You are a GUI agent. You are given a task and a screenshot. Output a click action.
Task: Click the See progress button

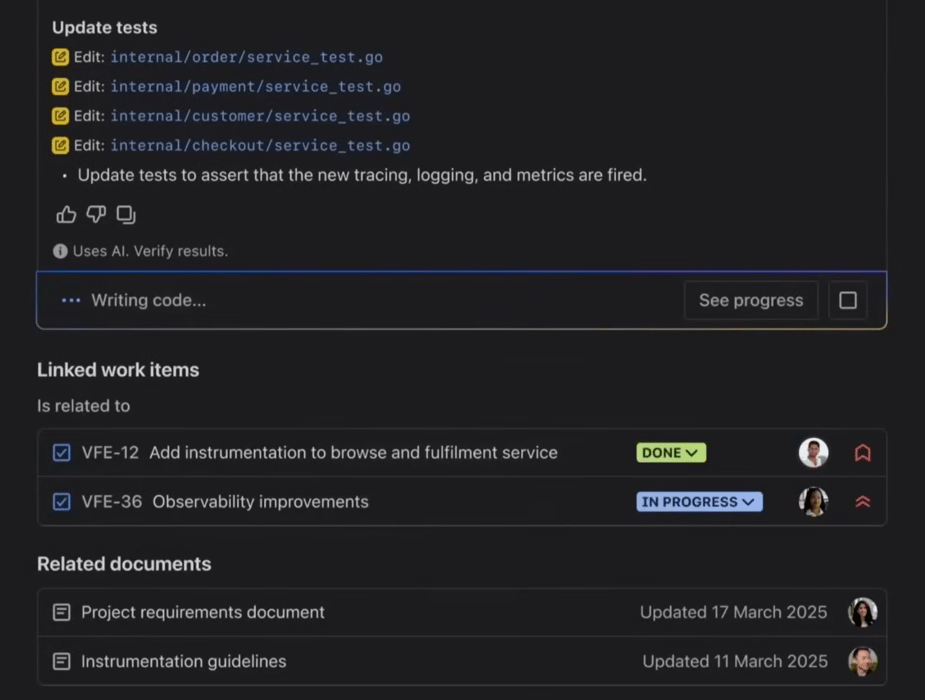pos(750,300)
